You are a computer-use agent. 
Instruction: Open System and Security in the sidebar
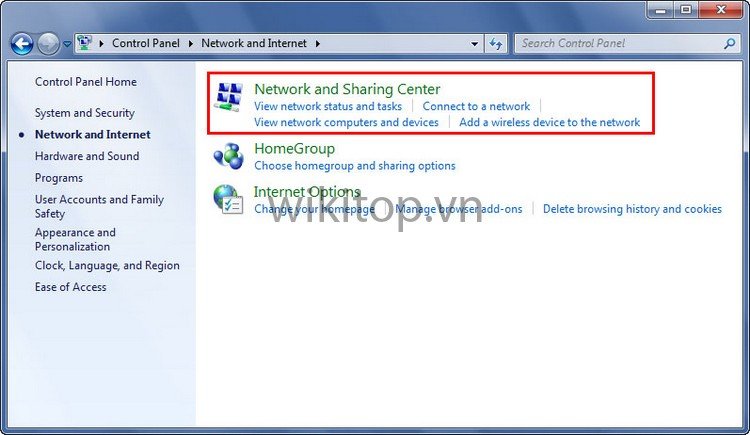84,113
